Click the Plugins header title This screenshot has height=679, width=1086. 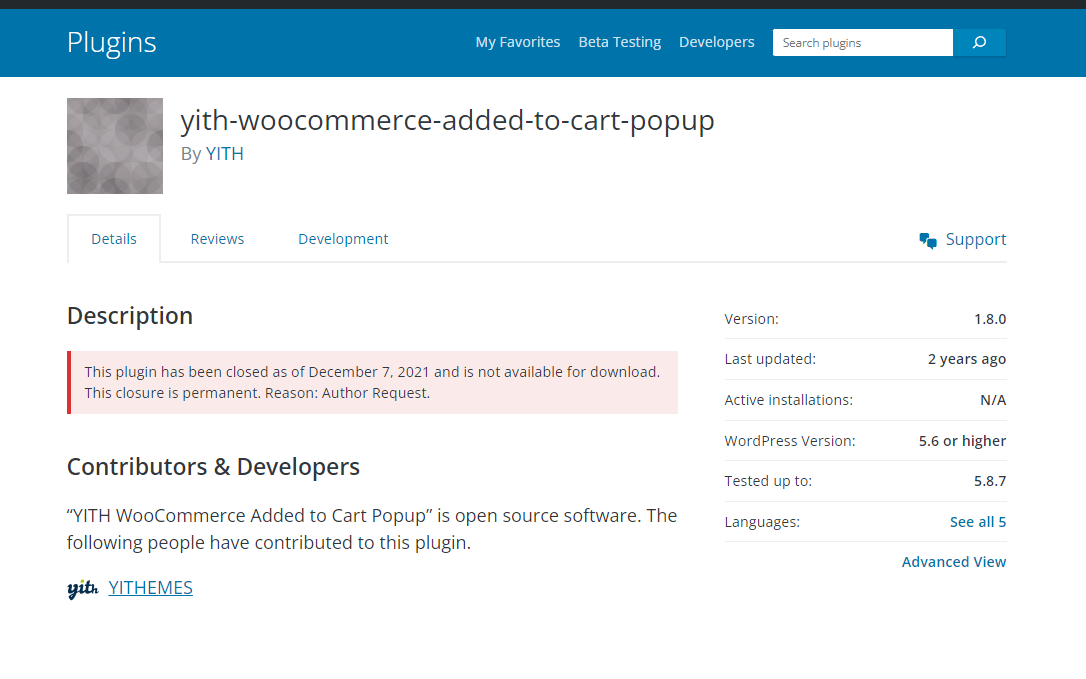[112, 42]
